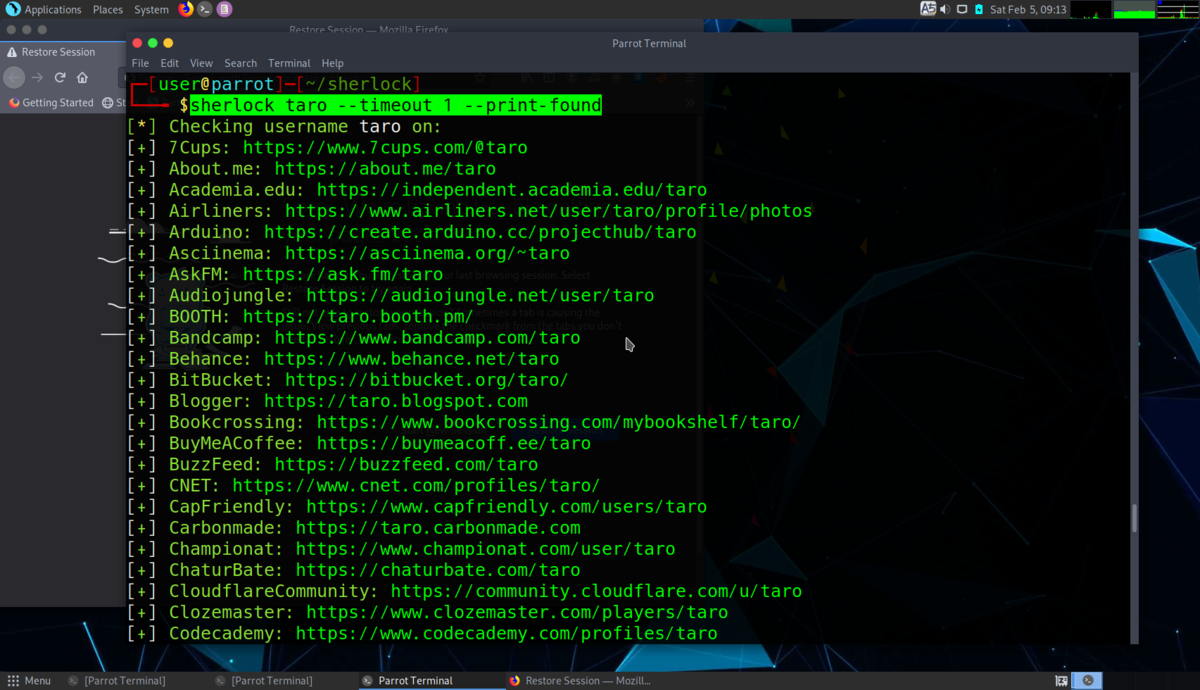Viewport: 1200px width, 690px height.
Task: Select the Restore Session tab in Firefox
Action: (60, 52)
